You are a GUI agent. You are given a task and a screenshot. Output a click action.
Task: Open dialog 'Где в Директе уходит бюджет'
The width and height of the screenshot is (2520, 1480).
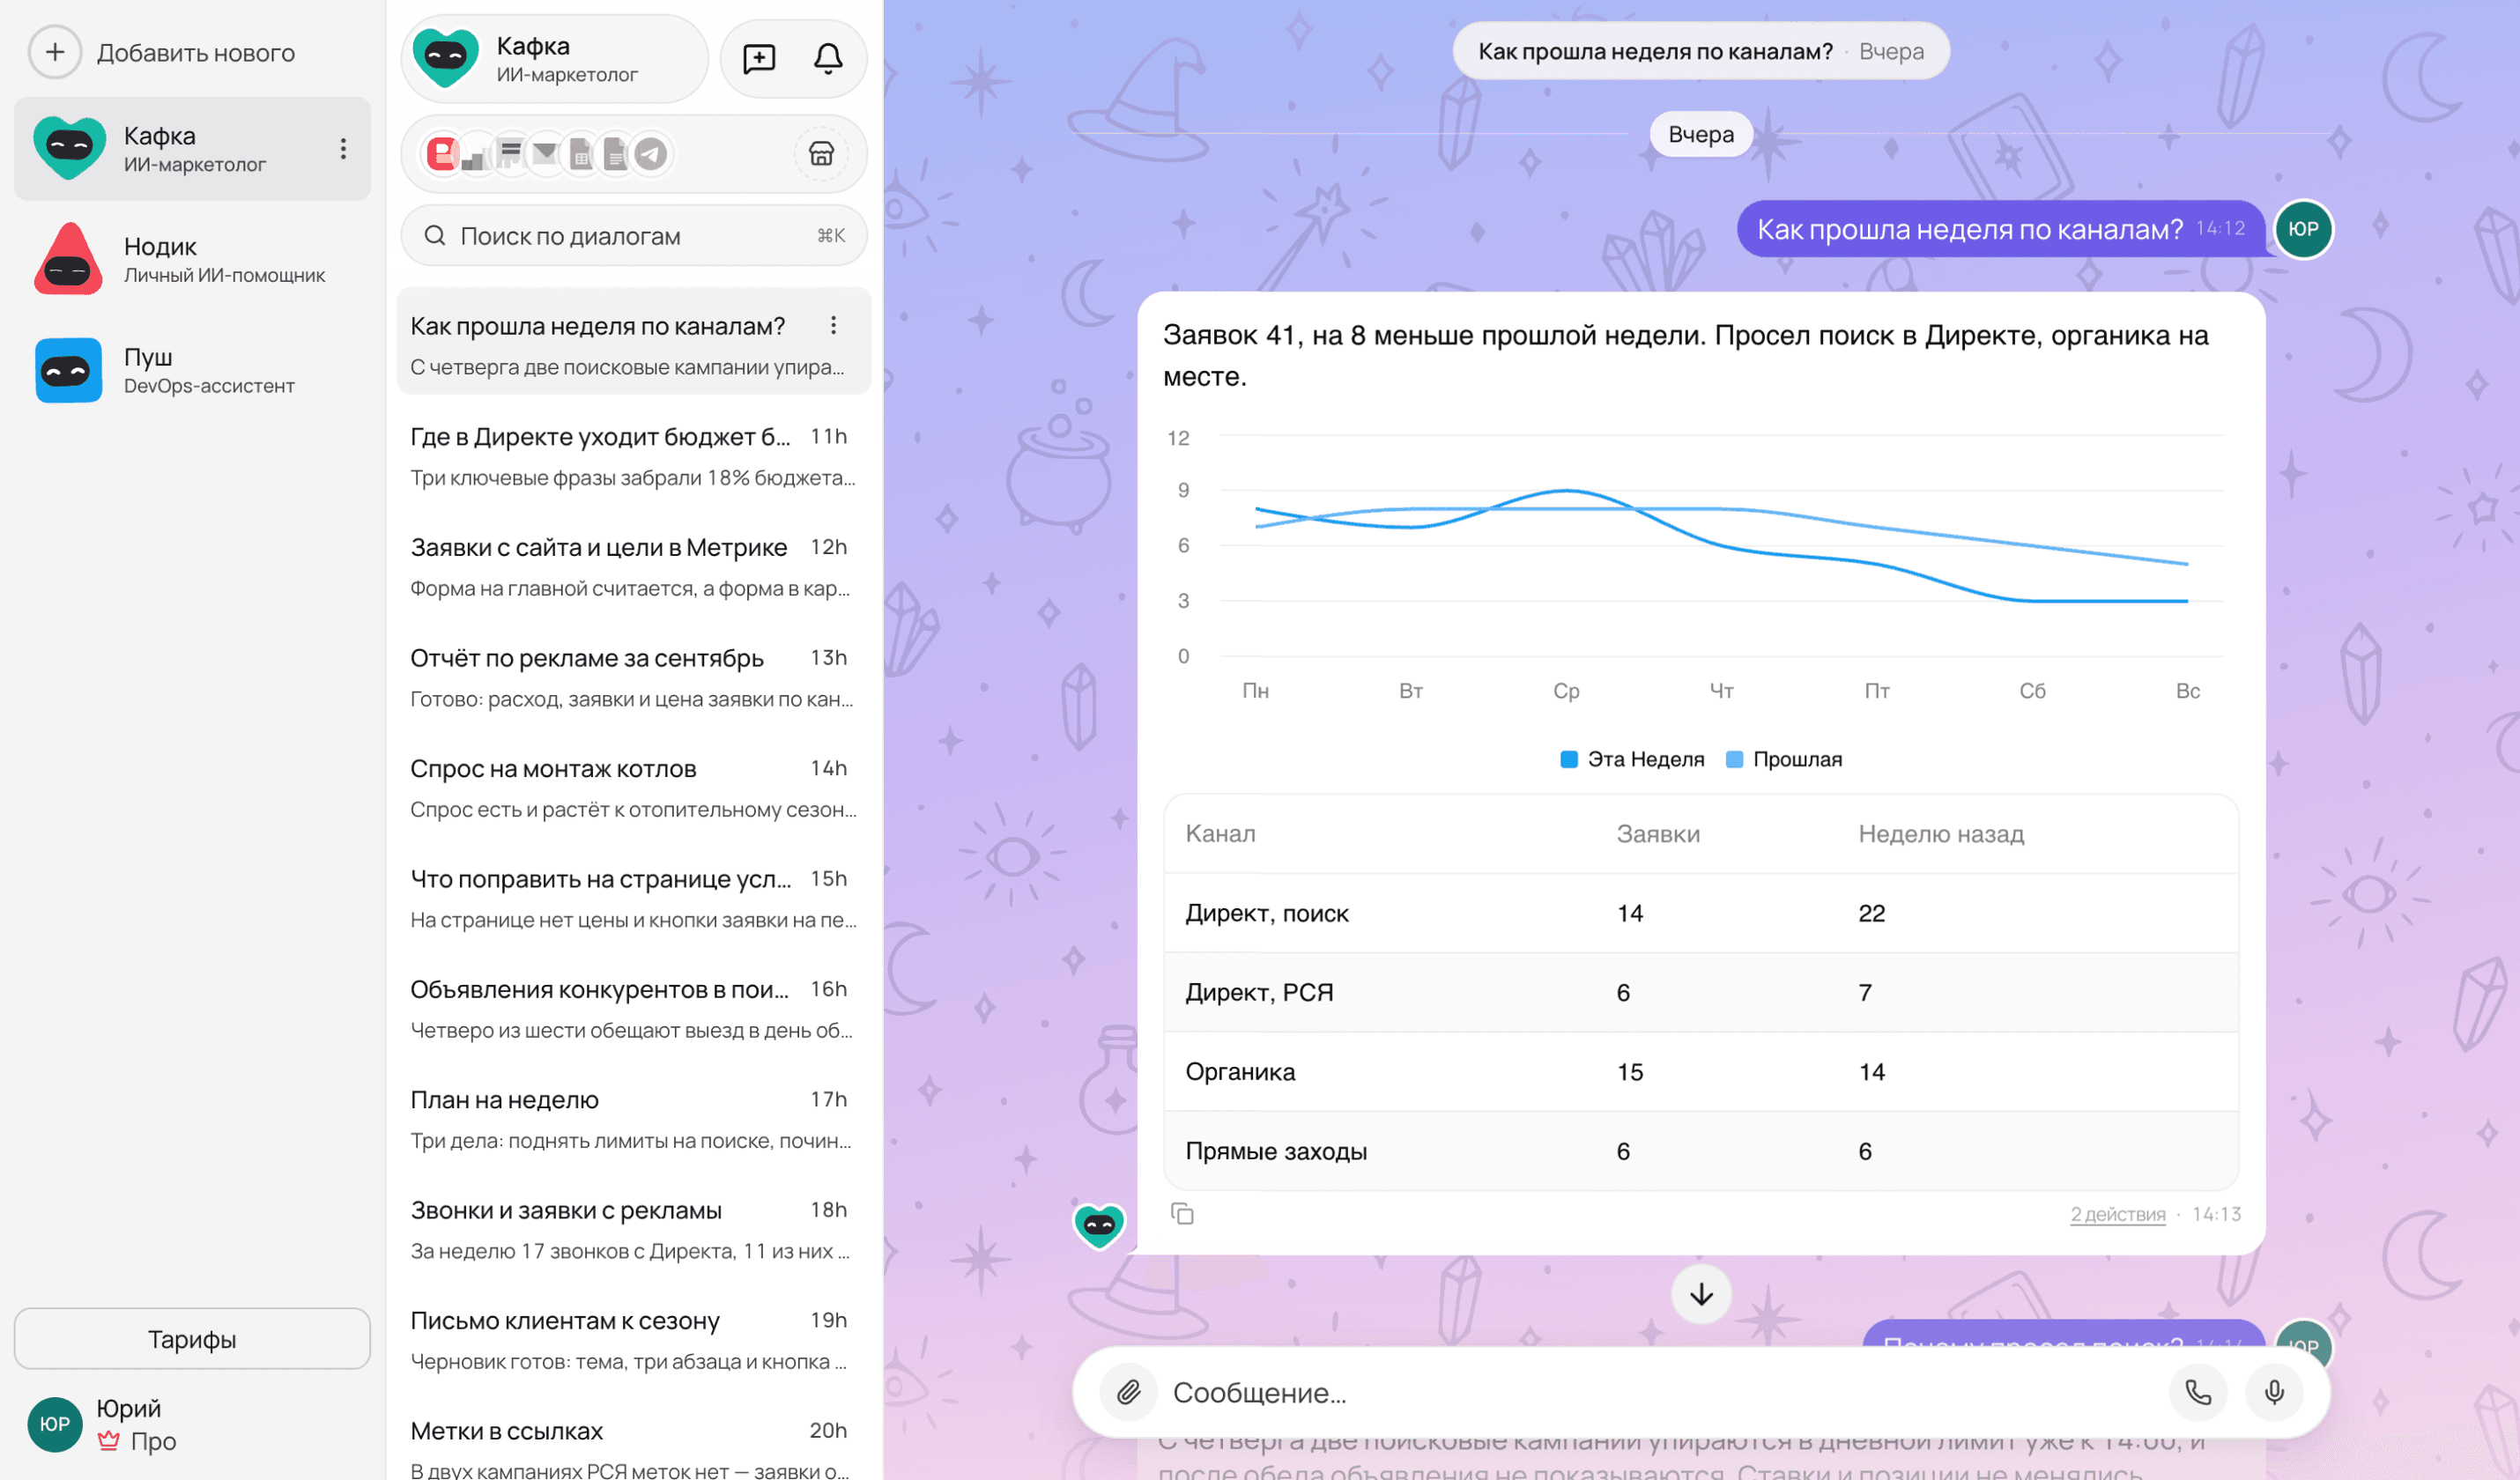[x=634, y=456]
